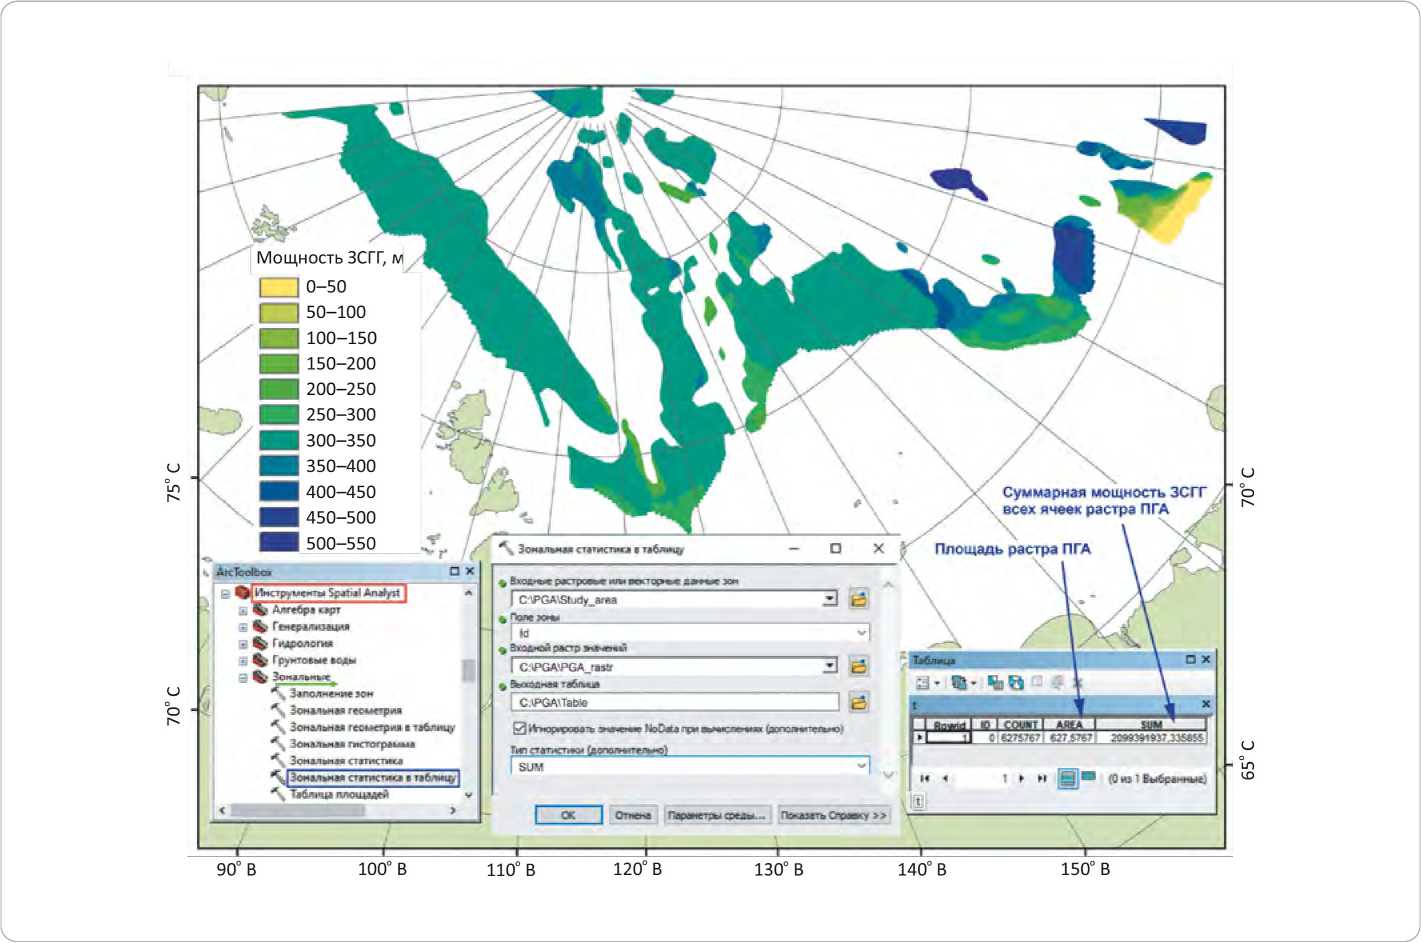1421x943 pixels.
Task: Jump to last record in table
Action: coord(1042,778)
